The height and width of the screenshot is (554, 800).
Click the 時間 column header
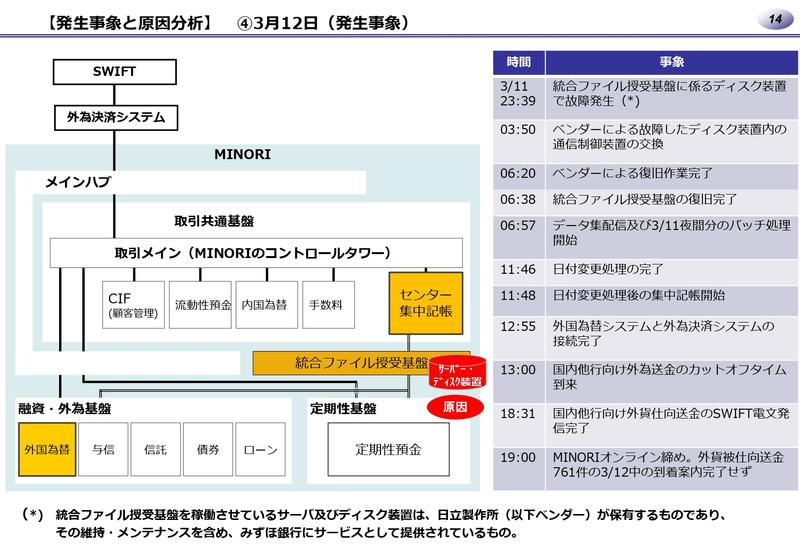519,62
